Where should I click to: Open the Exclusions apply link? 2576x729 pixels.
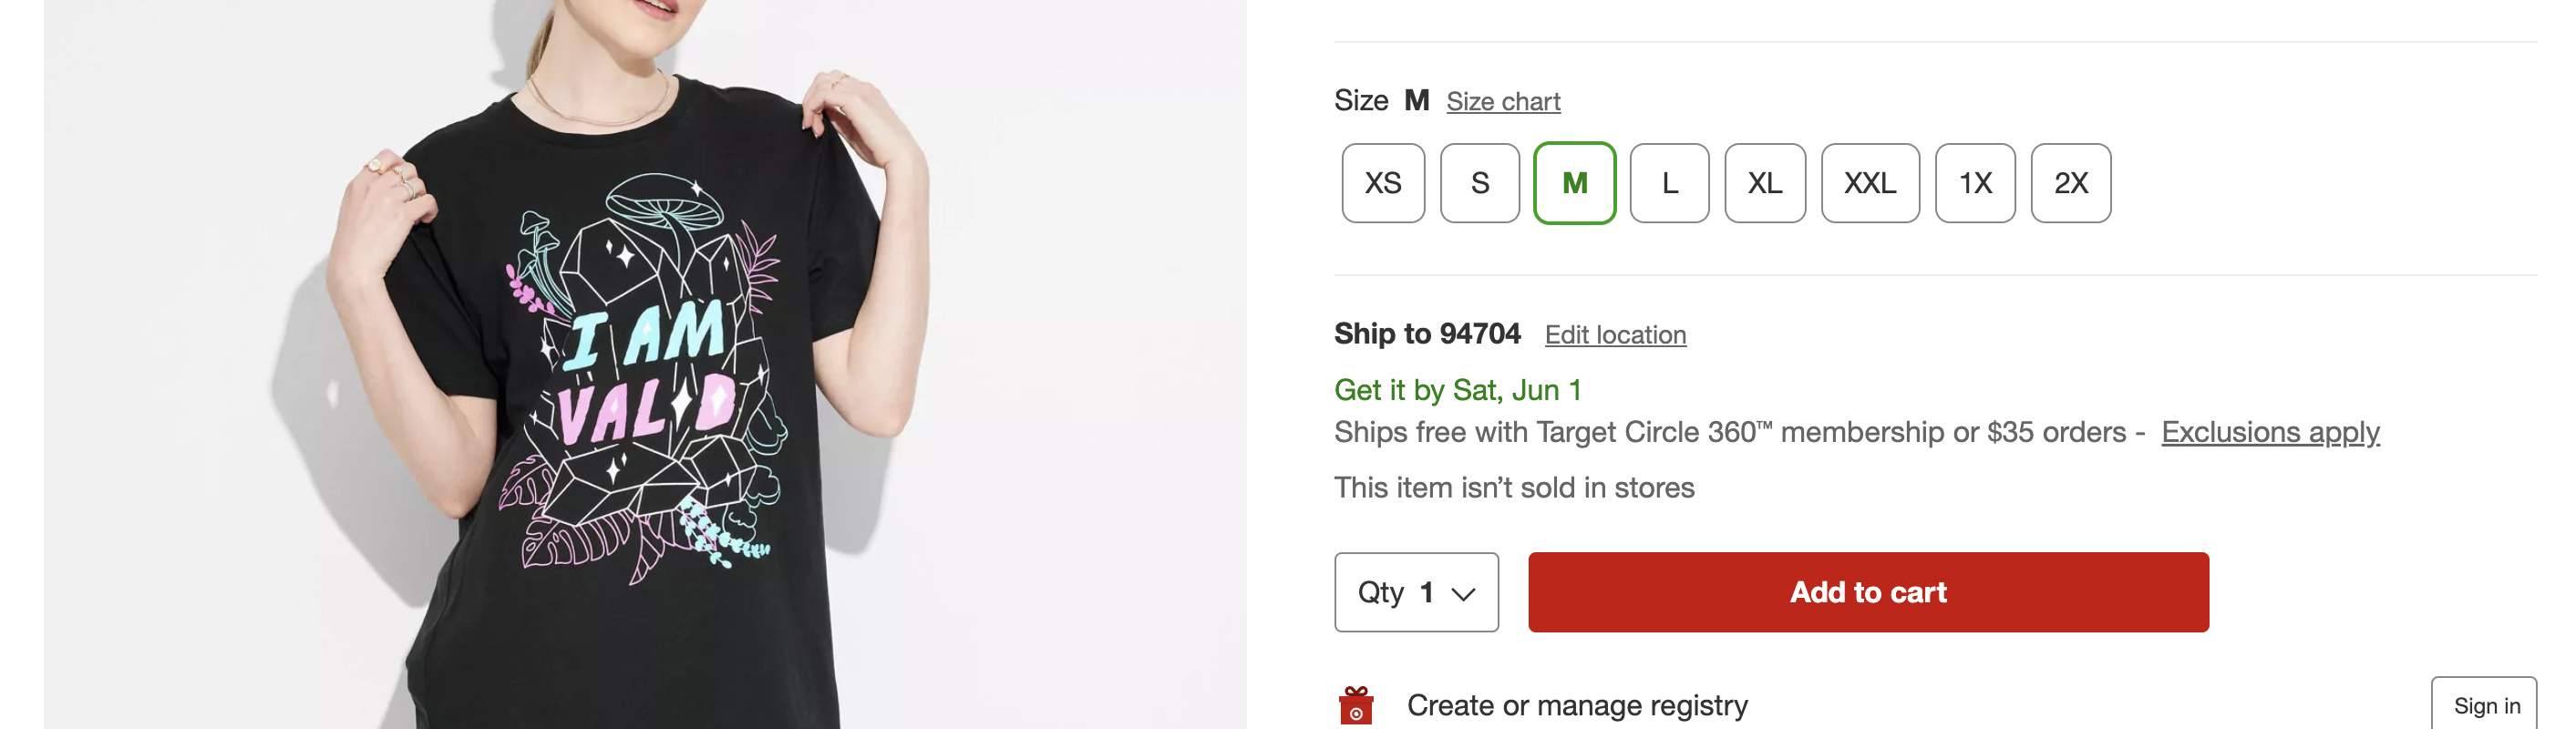click(x=2269, y=432)
